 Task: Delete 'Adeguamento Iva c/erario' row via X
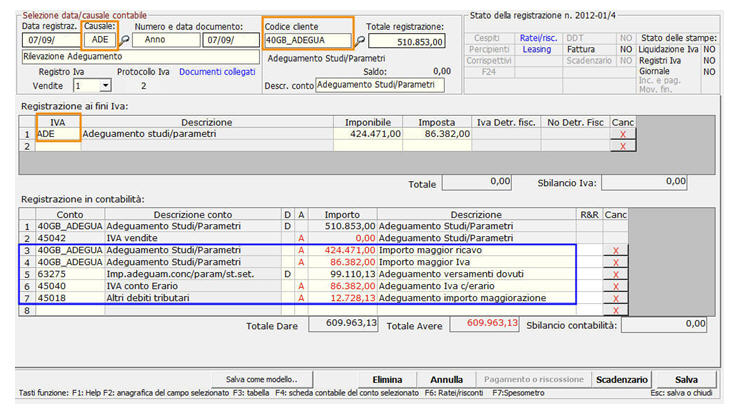(615, 287)
